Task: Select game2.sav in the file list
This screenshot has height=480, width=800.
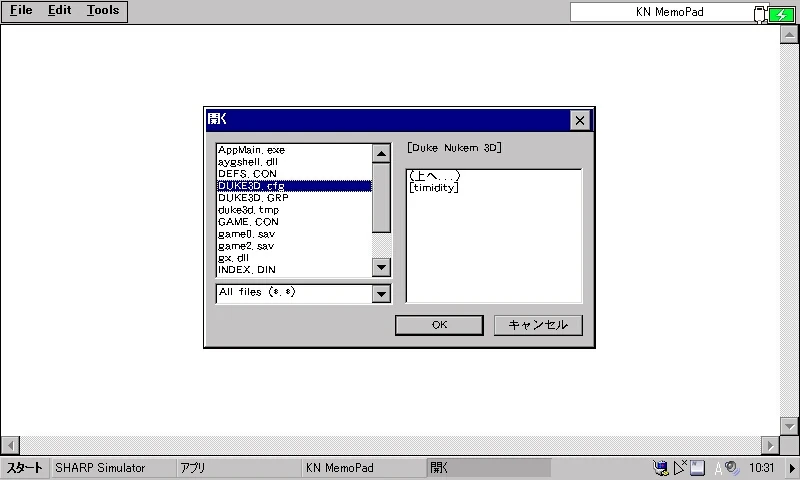Action: click(294, 246)
